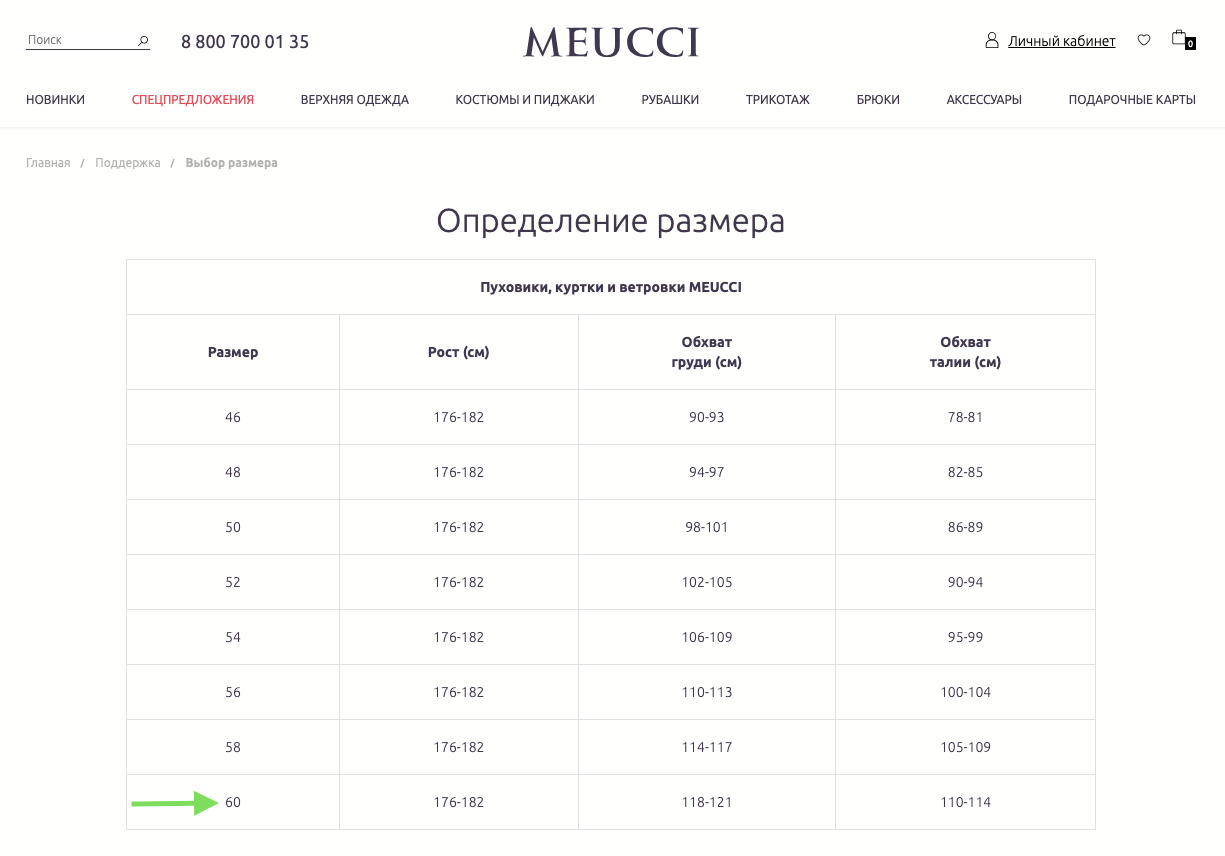Open the Рубашки category
1225x856 pixels.
(670, 100)
